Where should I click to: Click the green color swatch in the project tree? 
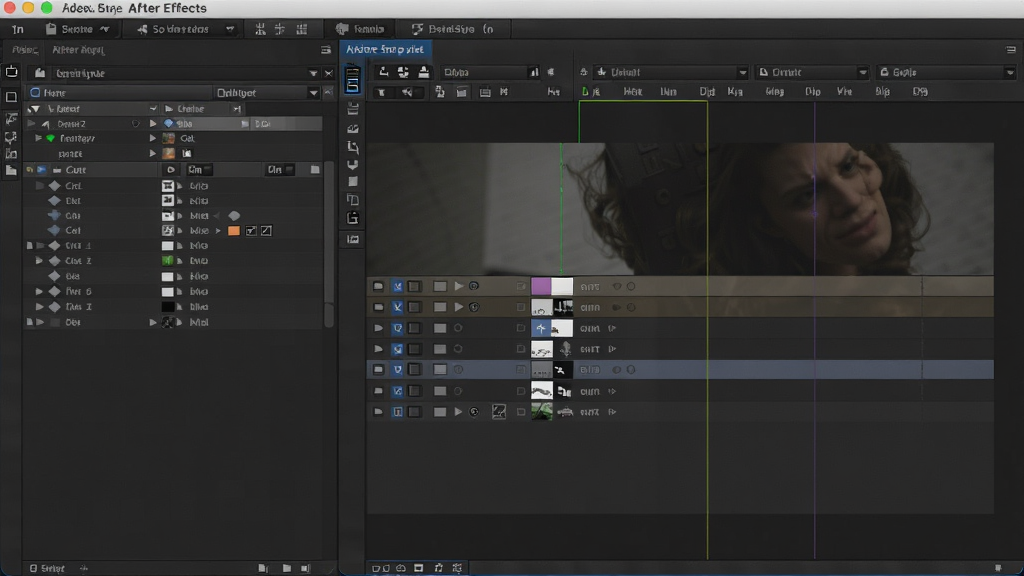(x=168, y=261)
